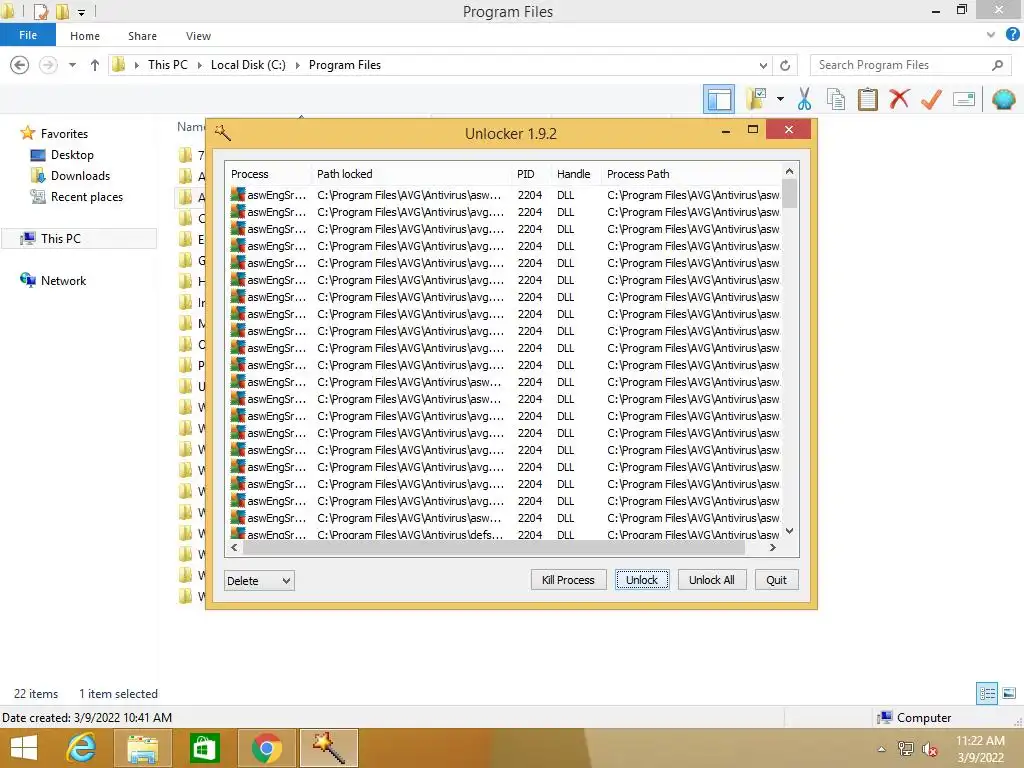Click horizontal scrollbar left arrow in Unlocker

coord(234,547)
